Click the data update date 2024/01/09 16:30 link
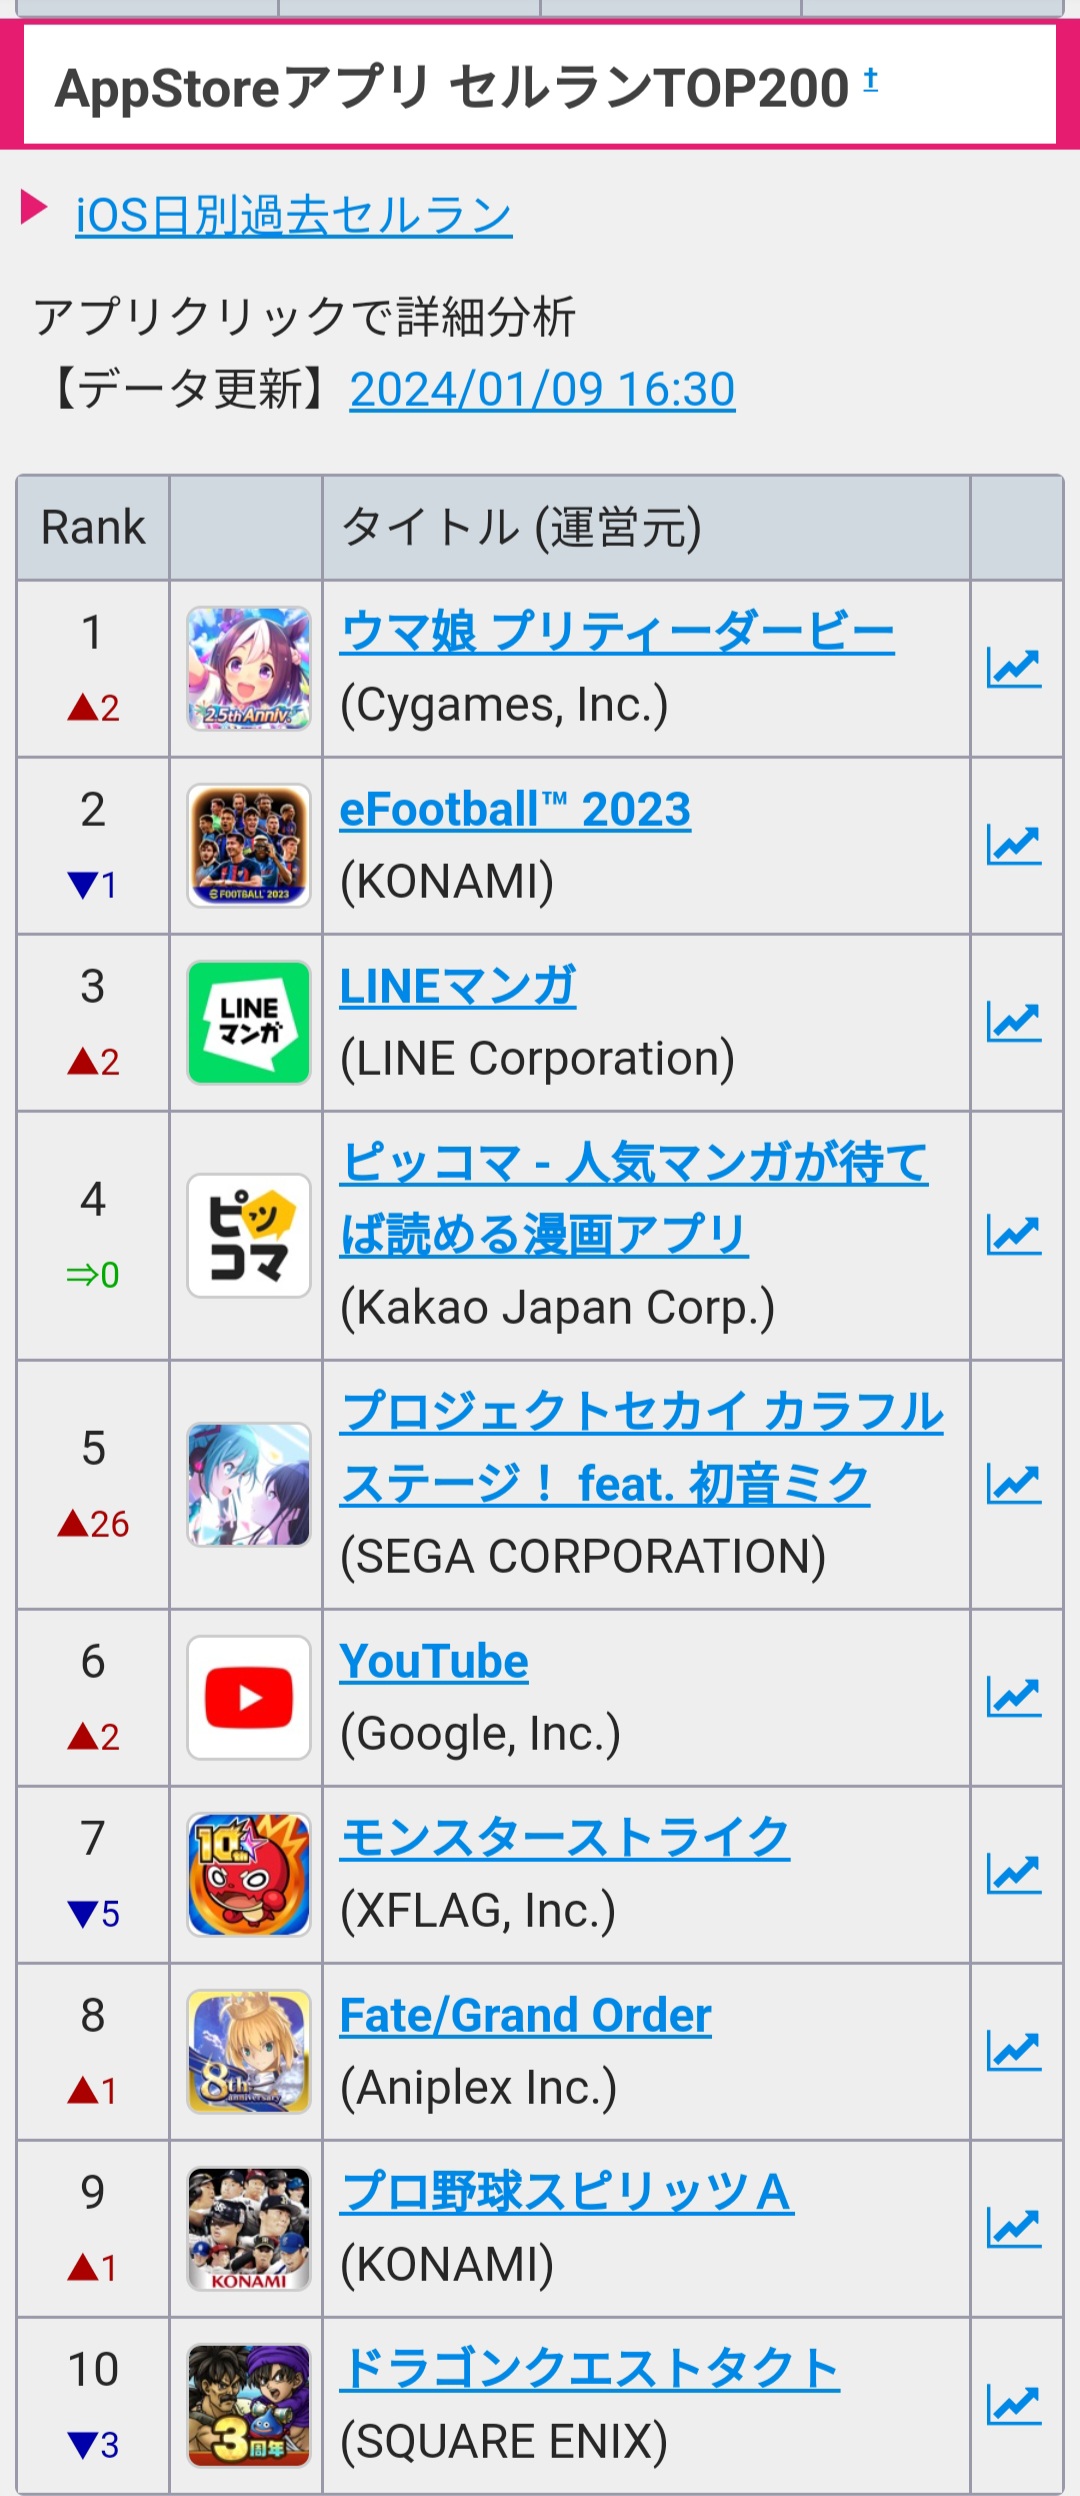Screen dimensions: 1080x2496 pyautogui.click(x=542, y=389)
